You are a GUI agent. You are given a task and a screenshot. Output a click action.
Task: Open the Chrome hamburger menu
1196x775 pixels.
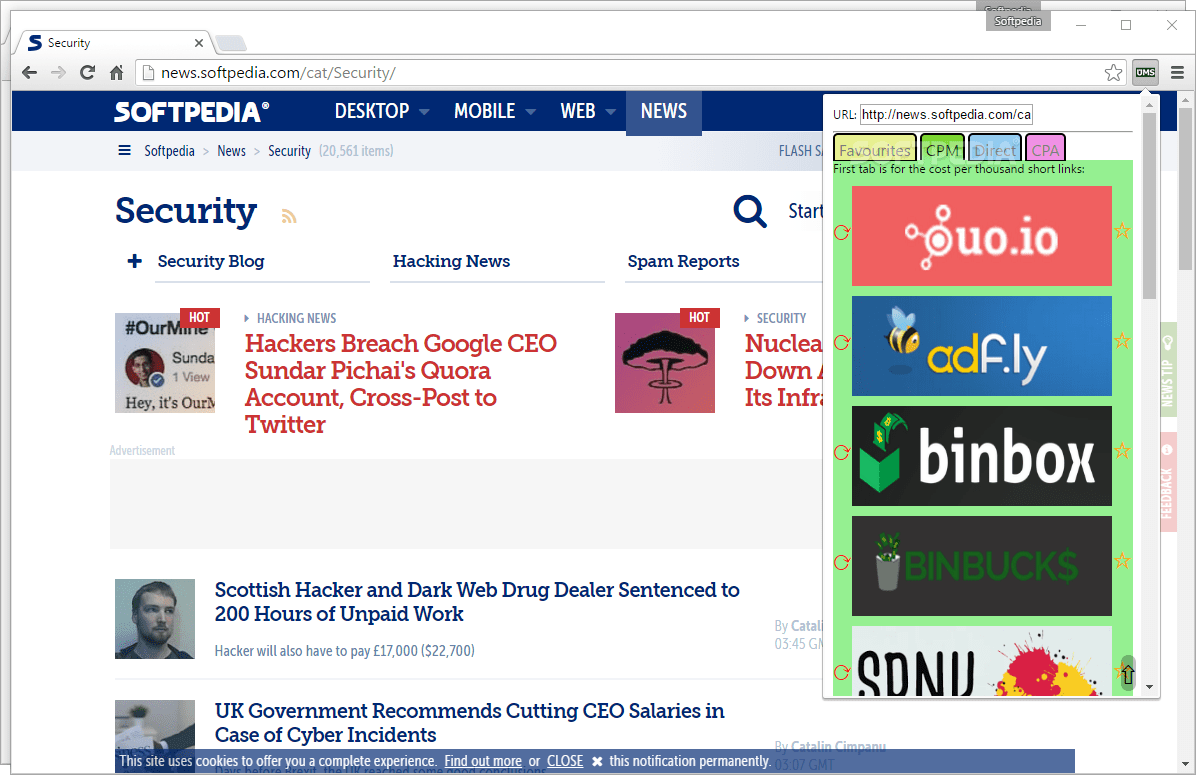[x=1177, y=72]
